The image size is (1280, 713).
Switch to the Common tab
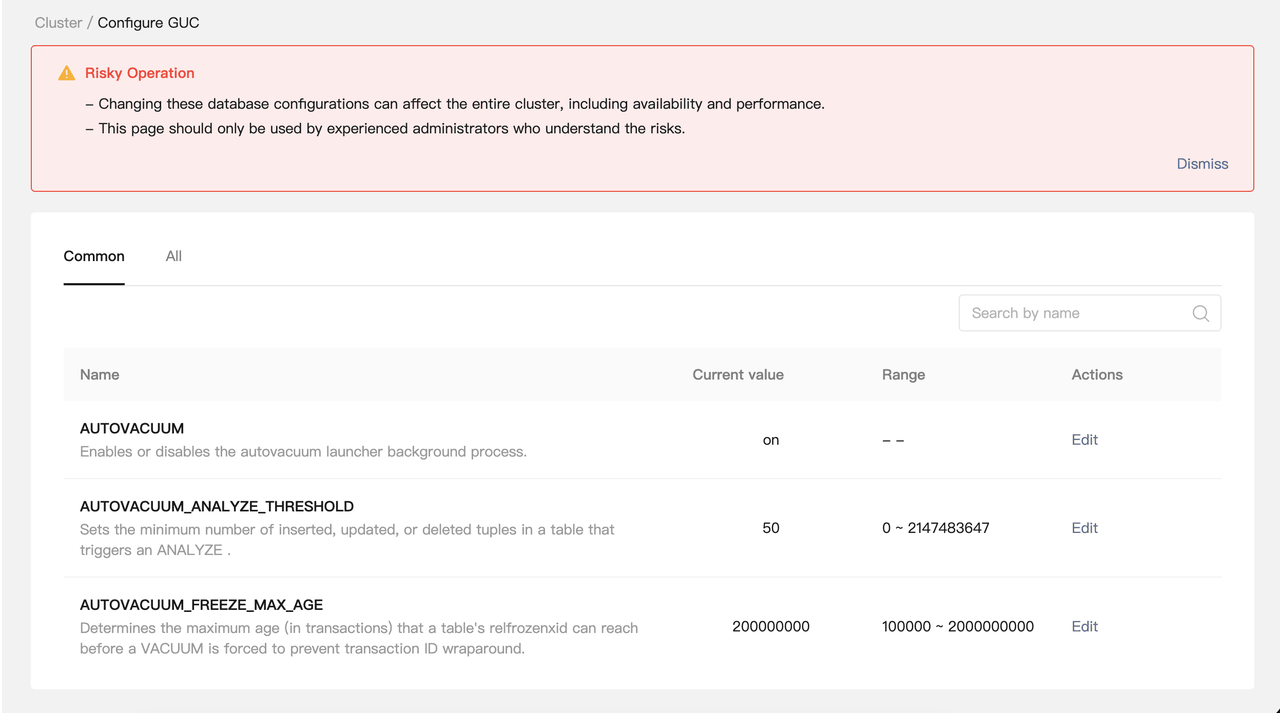(94, 256)
